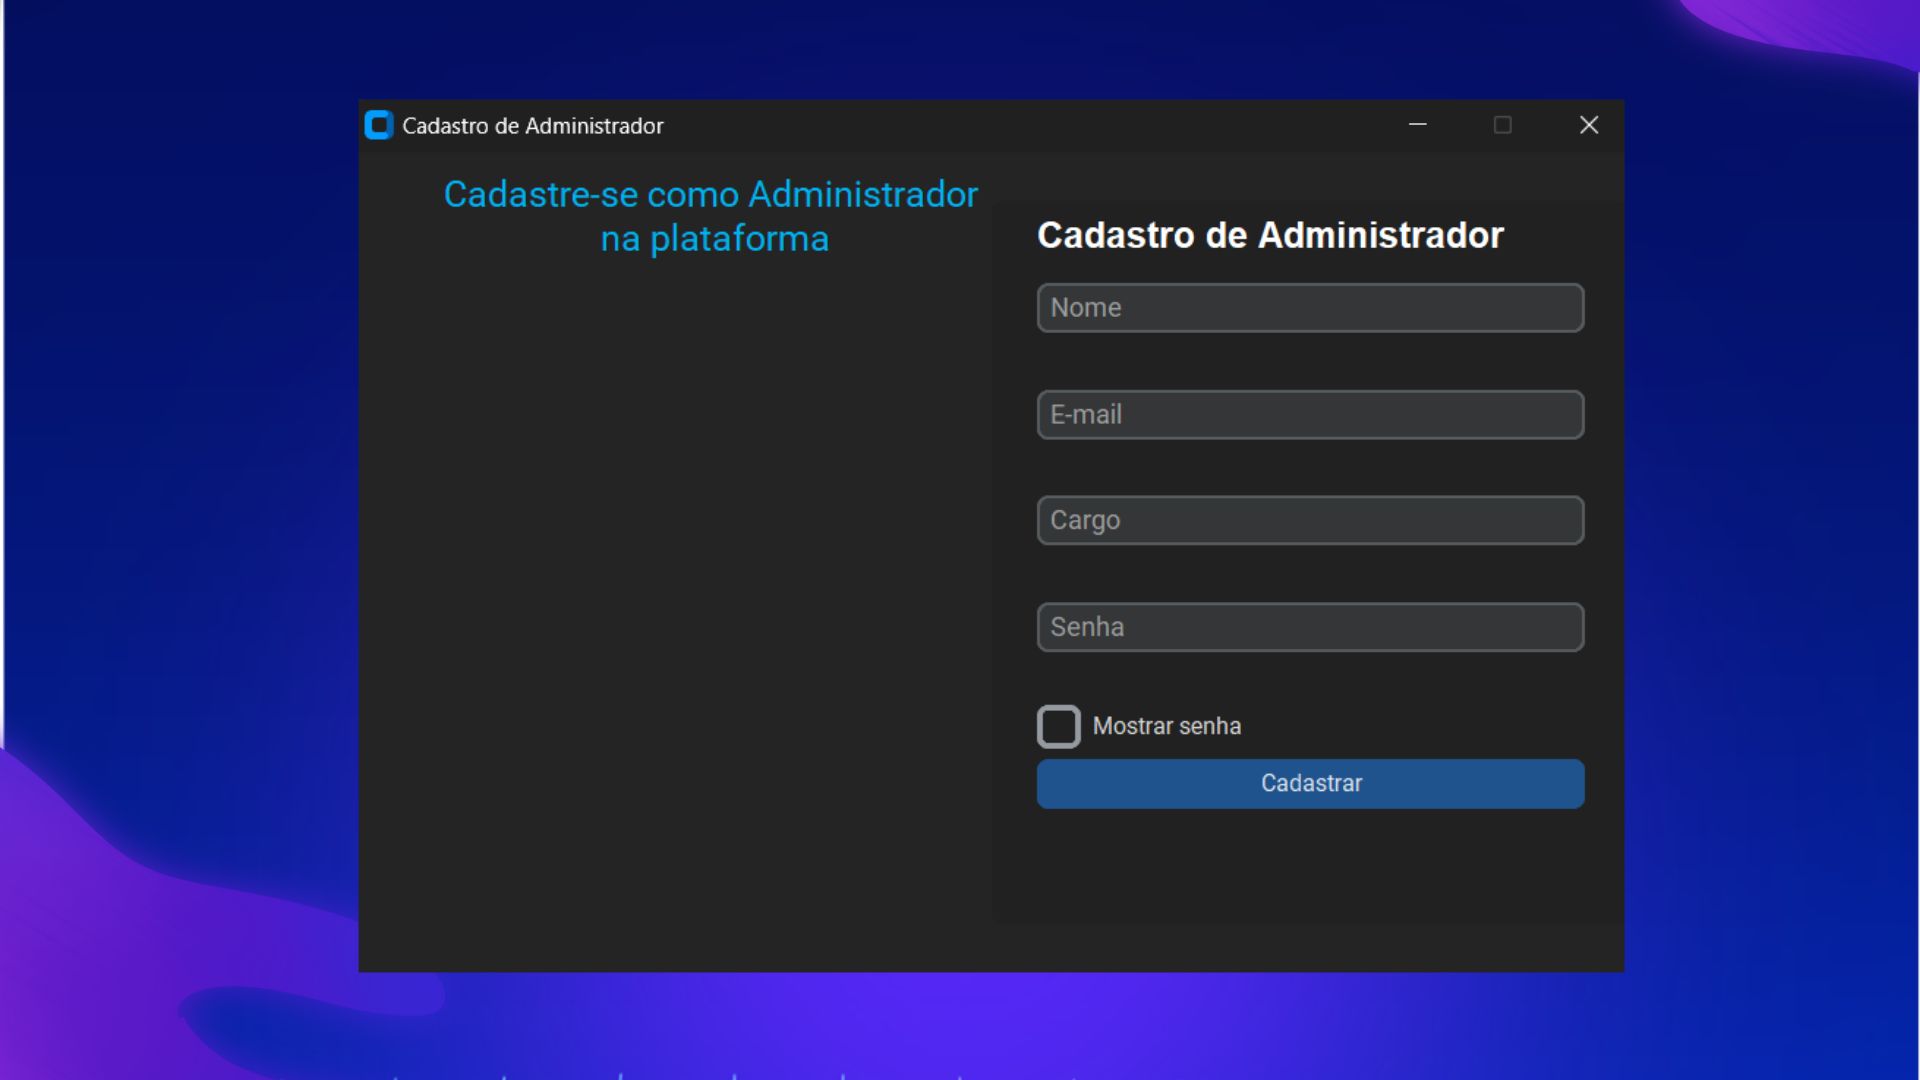Click the 'Mostrar senha' label text
Image resolution: width=1920 pixels, height=1080 pixels.
coord(1167,727)
